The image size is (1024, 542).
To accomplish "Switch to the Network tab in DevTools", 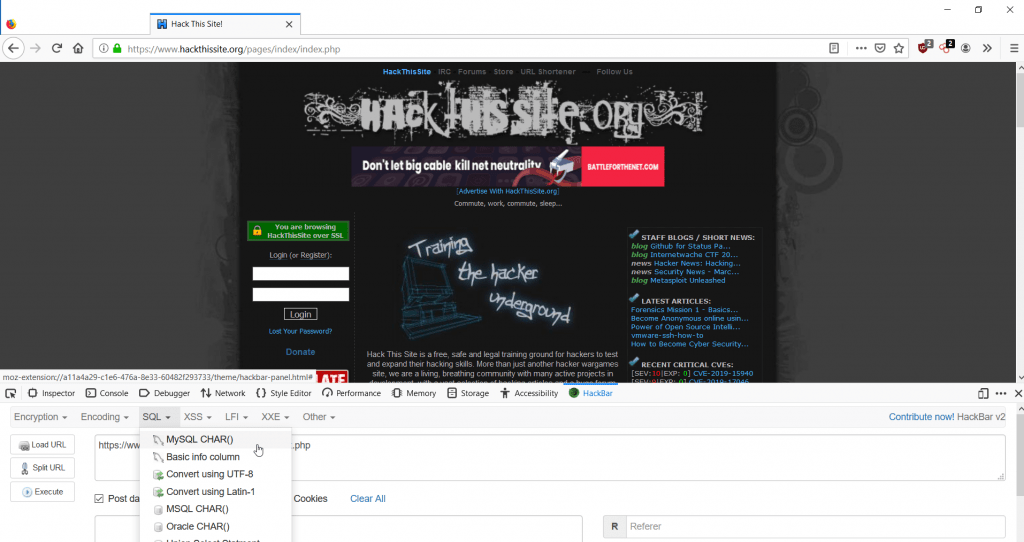I will tap(222, 393).
